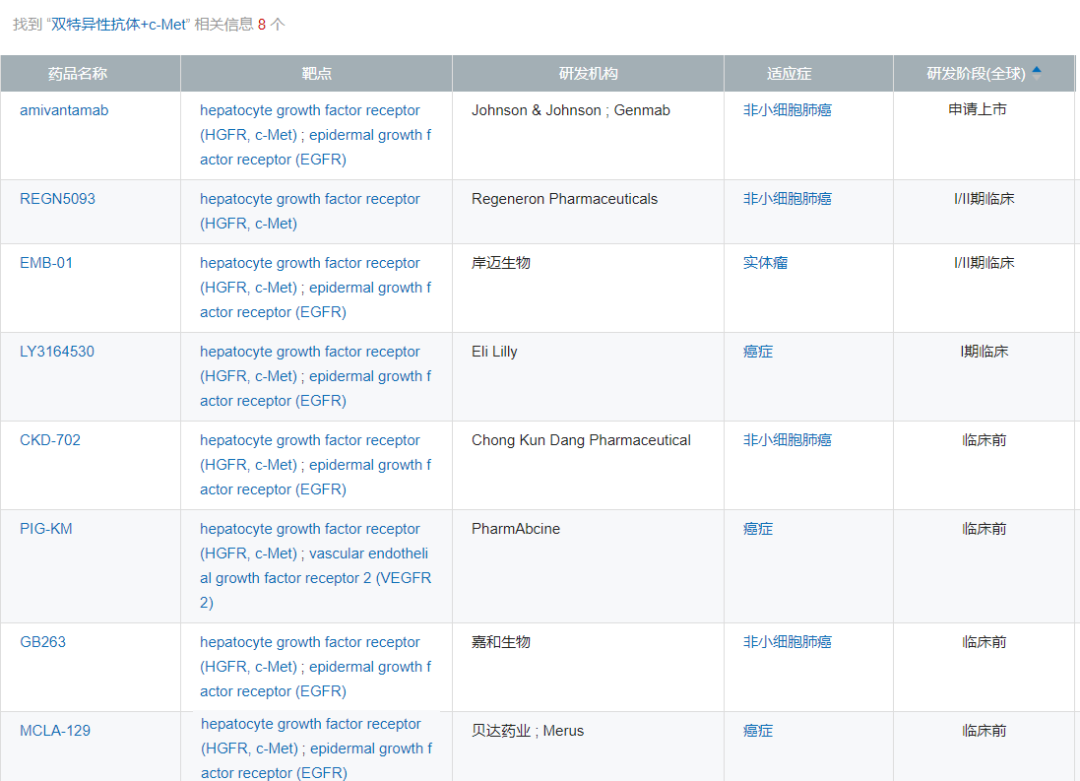Open the target link in amivantamab row
This screenshot has width=1080, height=781.
coord(315,135)
